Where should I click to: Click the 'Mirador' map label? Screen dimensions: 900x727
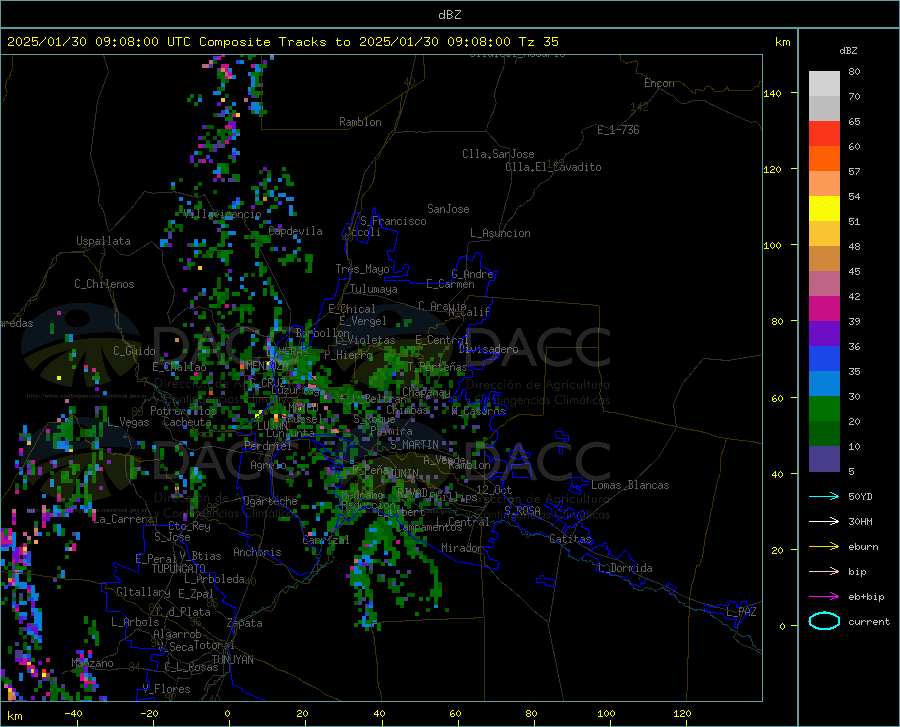click(461, 548)
